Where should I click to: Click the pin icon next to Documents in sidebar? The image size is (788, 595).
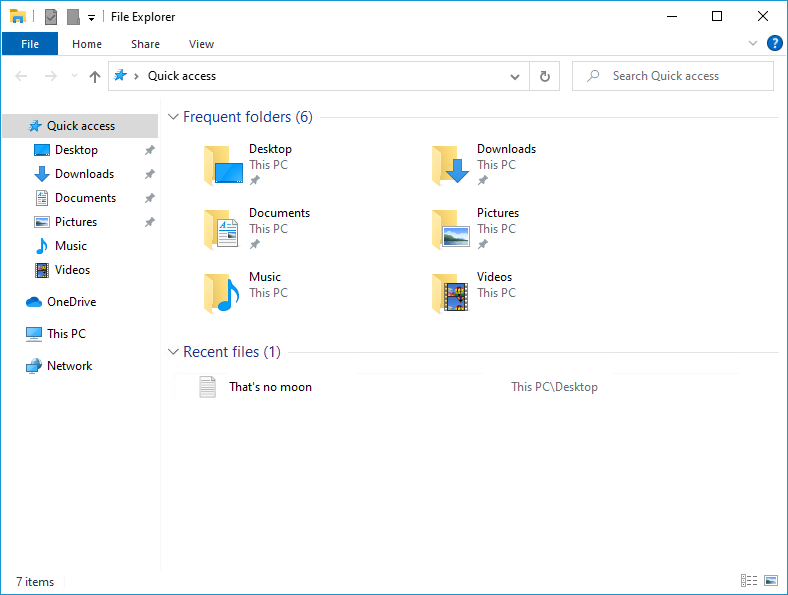coord(149,198)
